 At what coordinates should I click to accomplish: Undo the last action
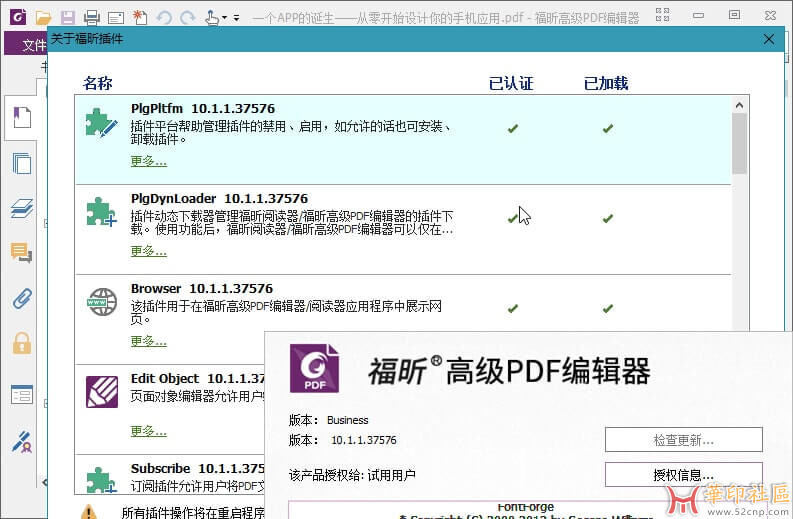[164, 18]
